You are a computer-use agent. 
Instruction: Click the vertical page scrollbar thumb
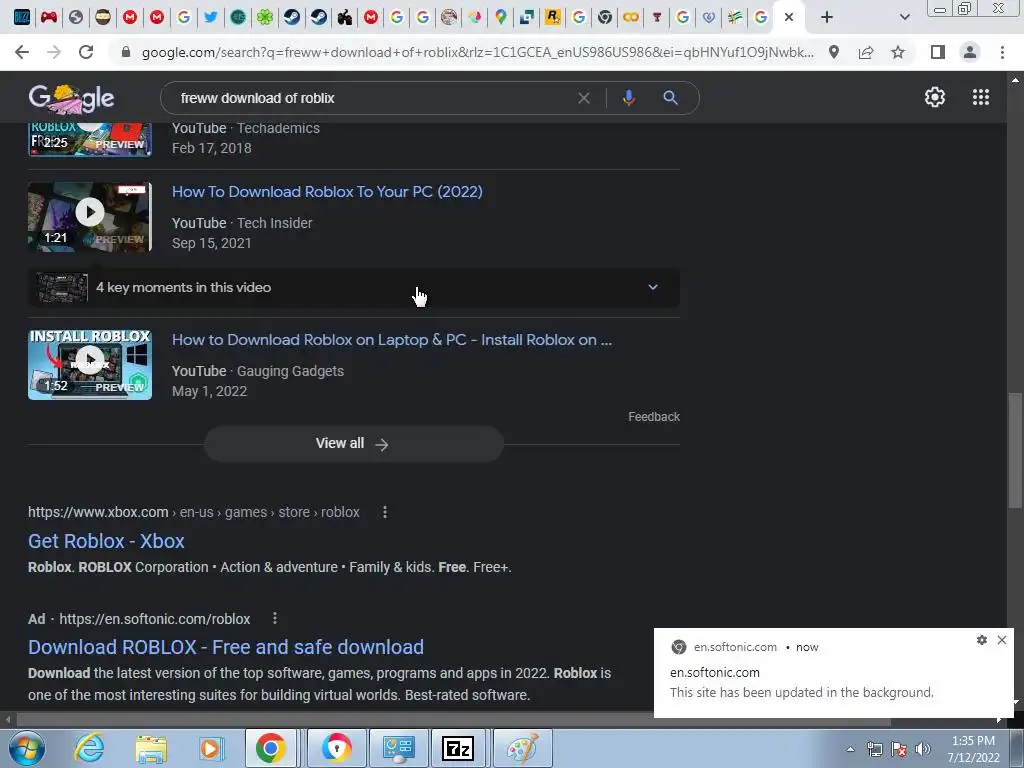1015,449
